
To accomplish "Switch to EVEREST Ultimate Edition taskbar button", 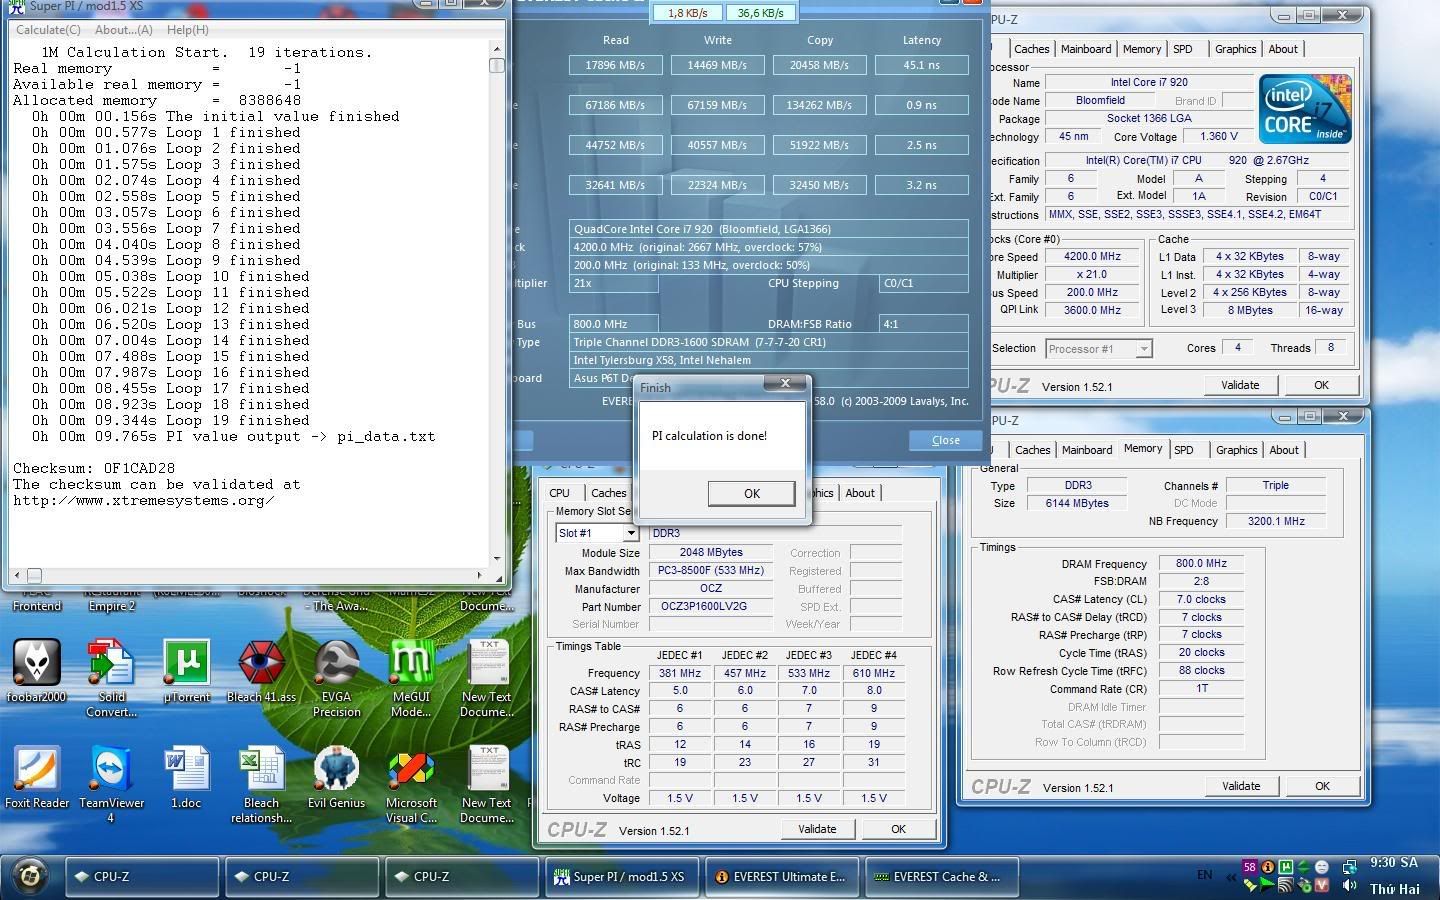I will (780, 876).
